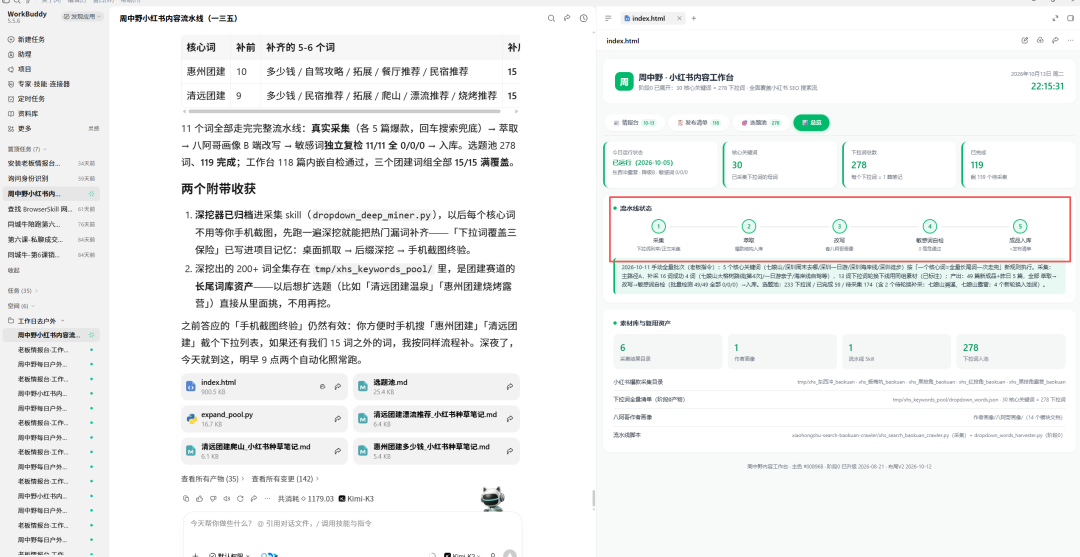Click the share arrow on the 选题池.md card
Image resolution: width=1080 pixels, height=557 pixels.
(510, 387)
